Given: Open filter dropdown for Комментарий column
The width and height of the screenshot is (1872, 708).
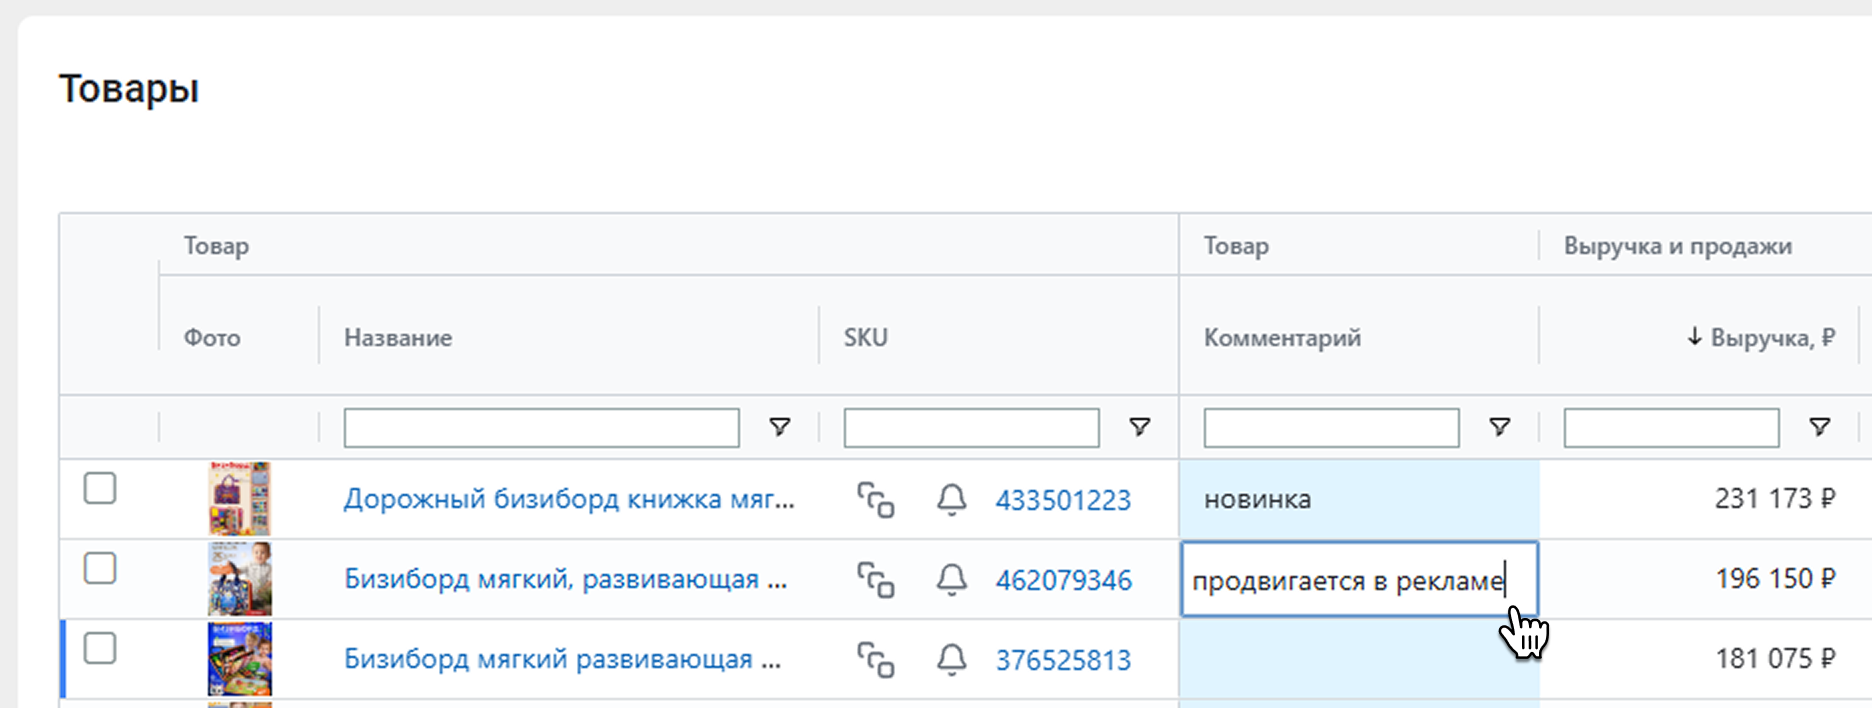Looking at the screenshot, I should click(1499, 428).
